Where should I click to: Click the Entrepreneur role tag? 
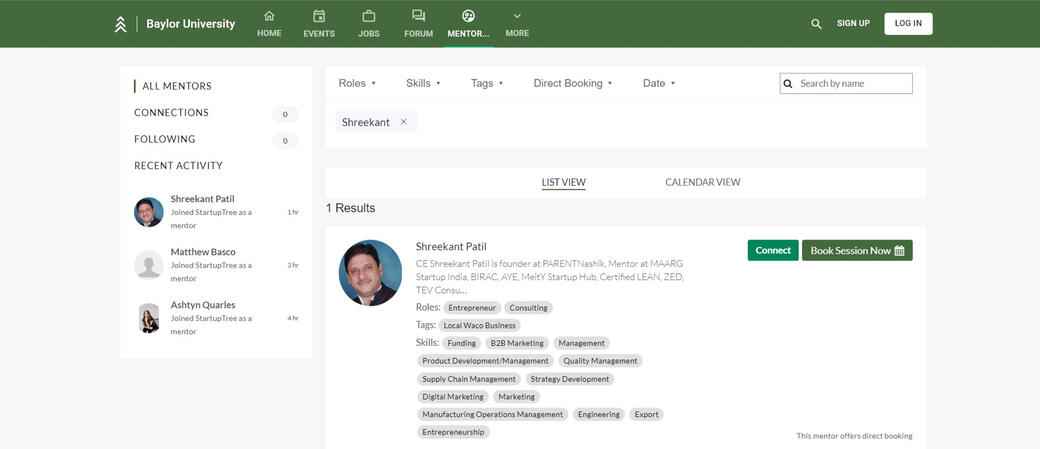pyautogui.click(x=472, y=308)
